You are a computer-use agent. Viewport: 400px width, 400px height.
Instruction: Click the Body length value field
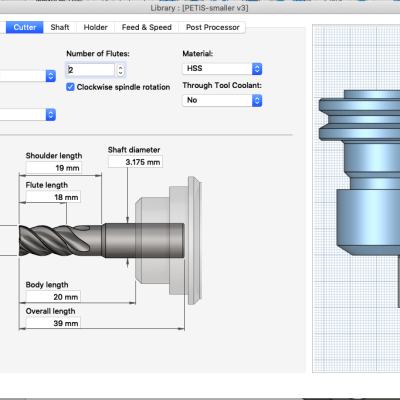53,297
